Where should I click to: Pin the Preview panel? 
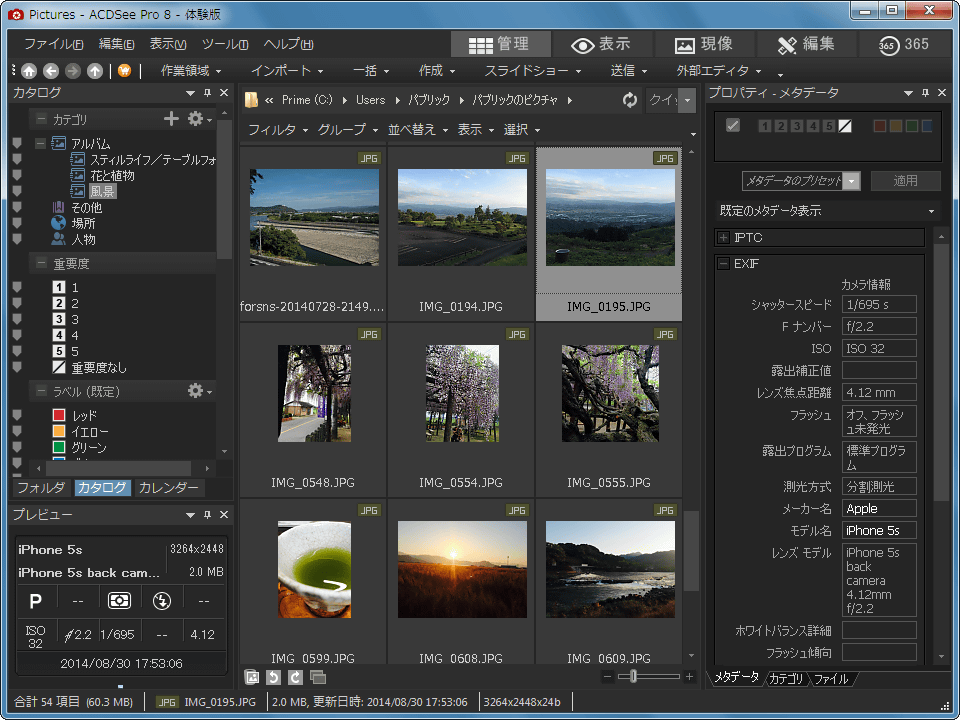(207, 515)
